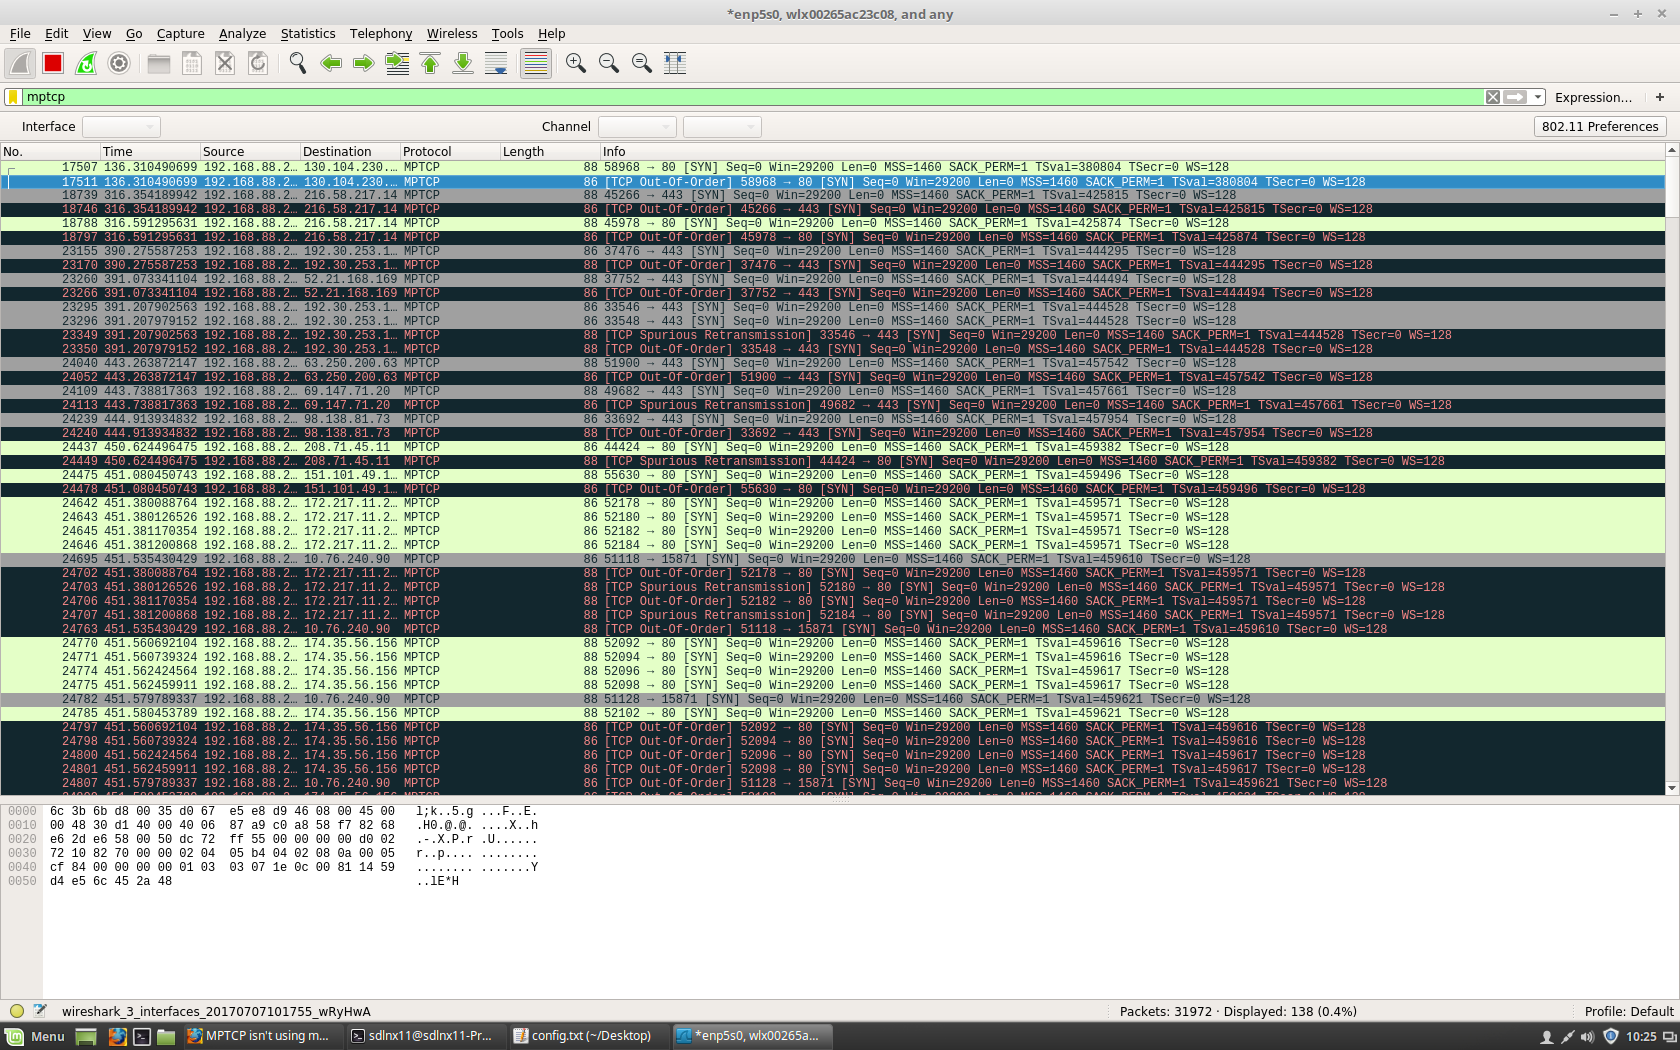Toggle packet list colorization
This screenshot has width=1680, height=1050.
[x=535, y=62]
